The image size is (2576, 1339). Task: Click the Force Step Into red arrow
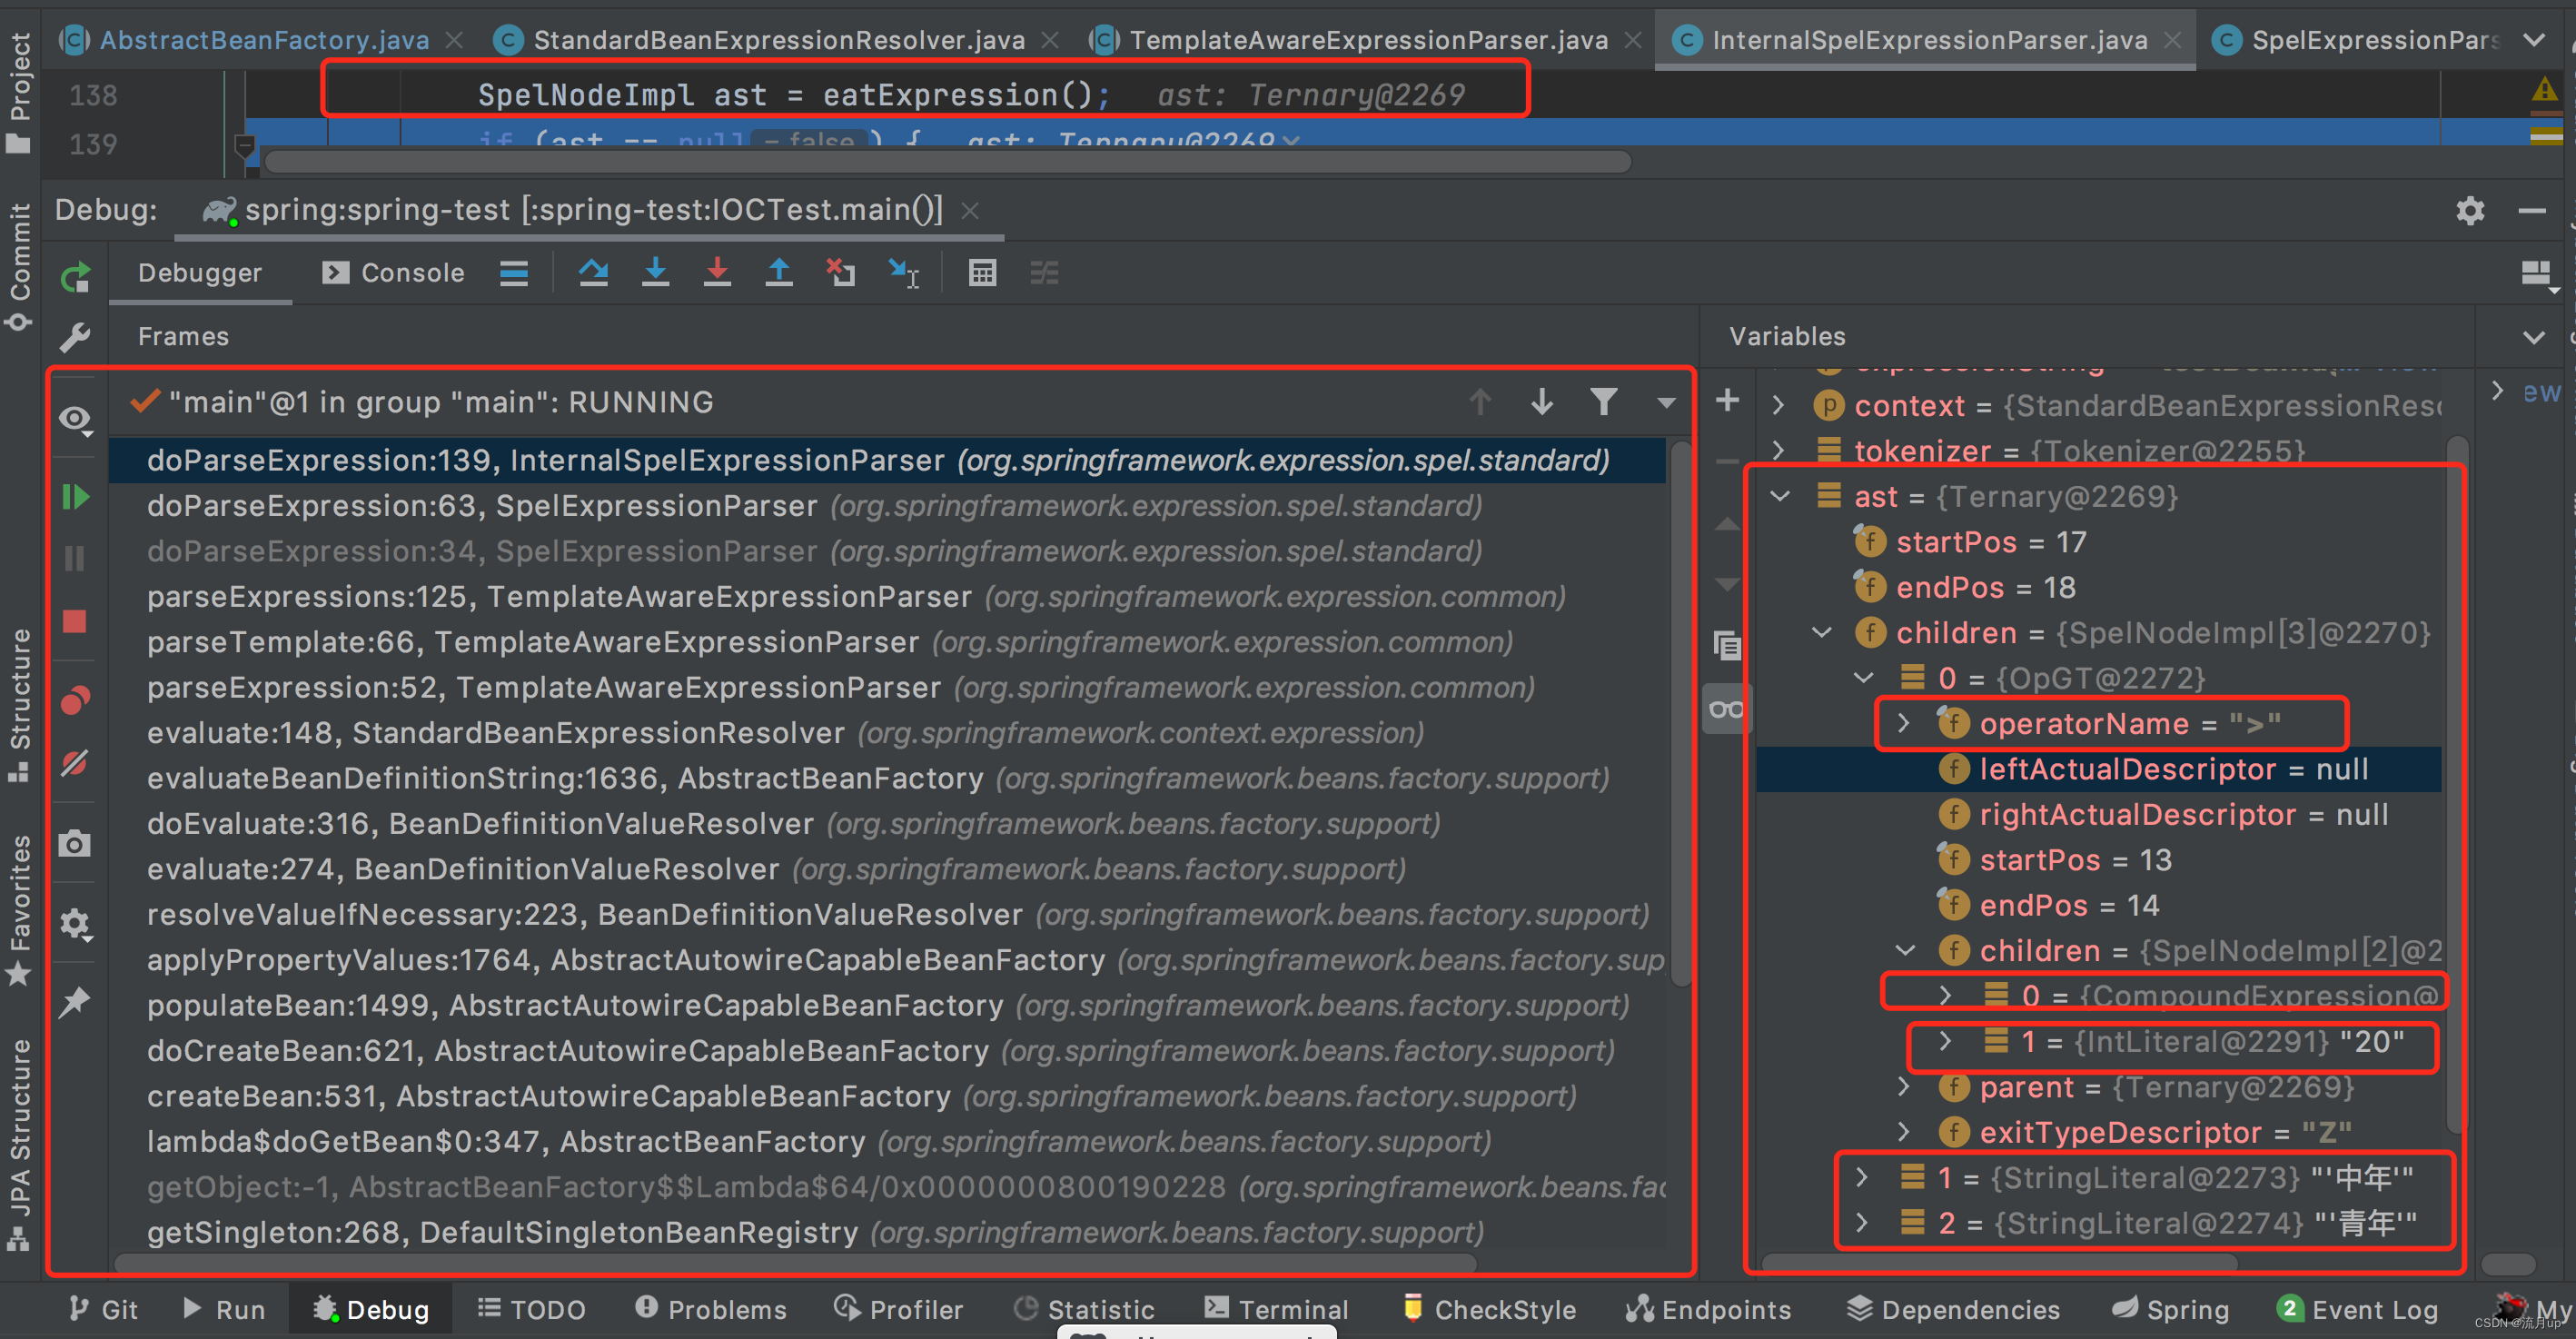[717, 273]
